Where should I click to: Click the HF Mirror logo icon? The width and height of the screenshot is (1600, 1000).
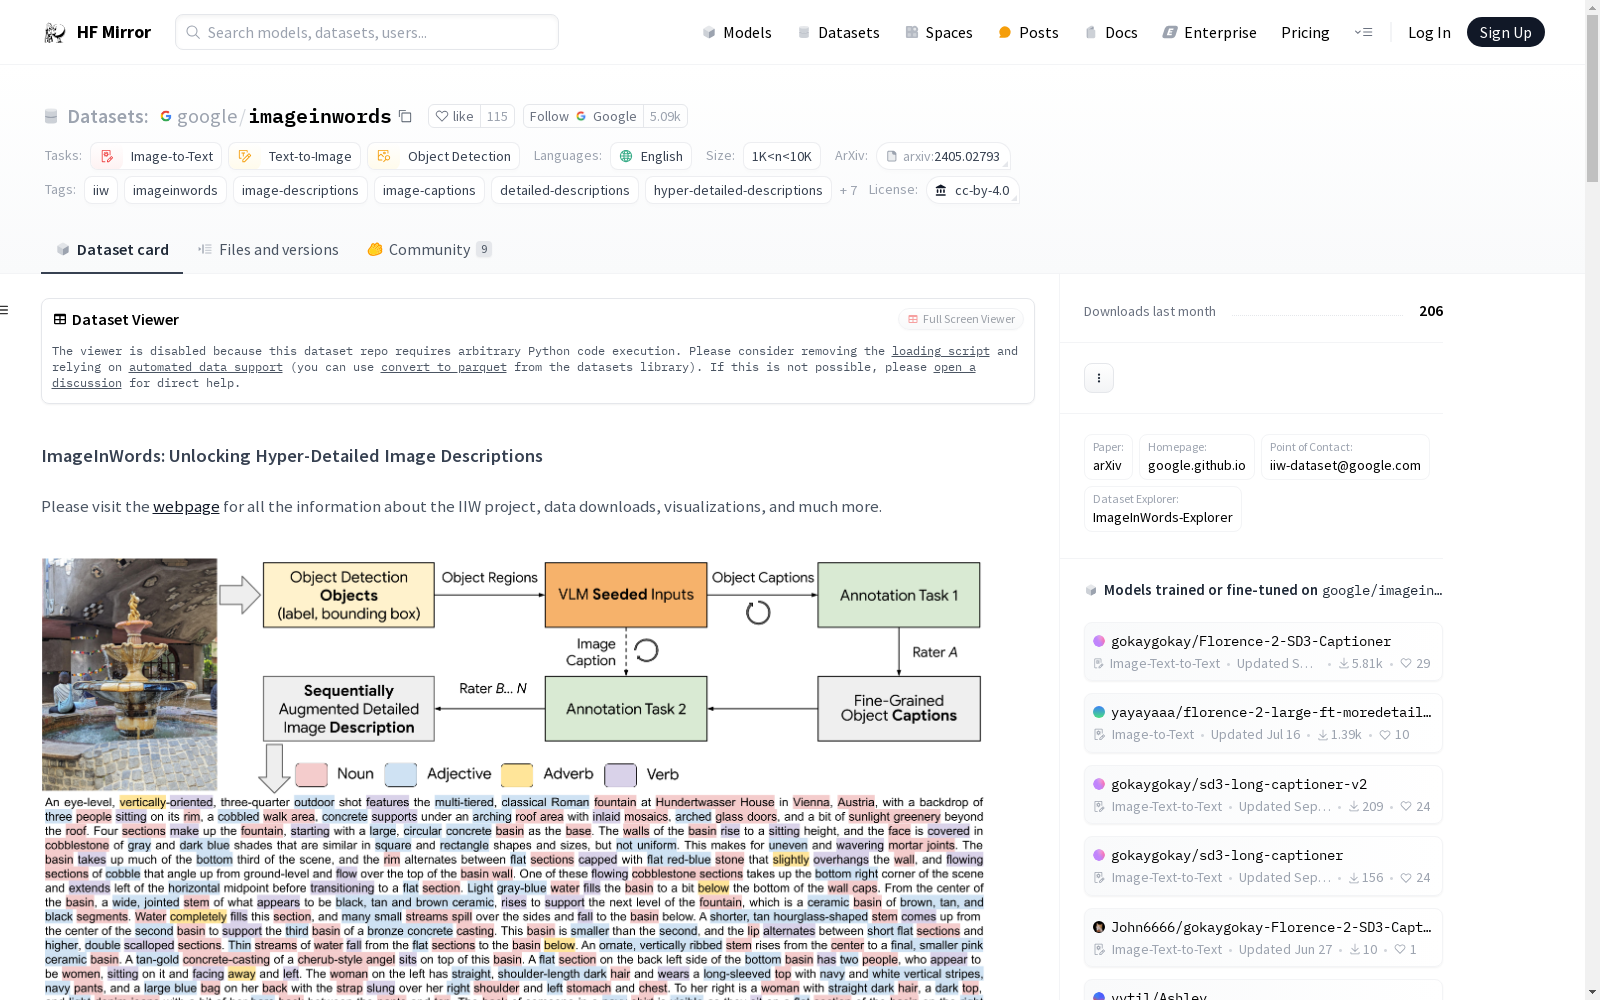(55, 33)
